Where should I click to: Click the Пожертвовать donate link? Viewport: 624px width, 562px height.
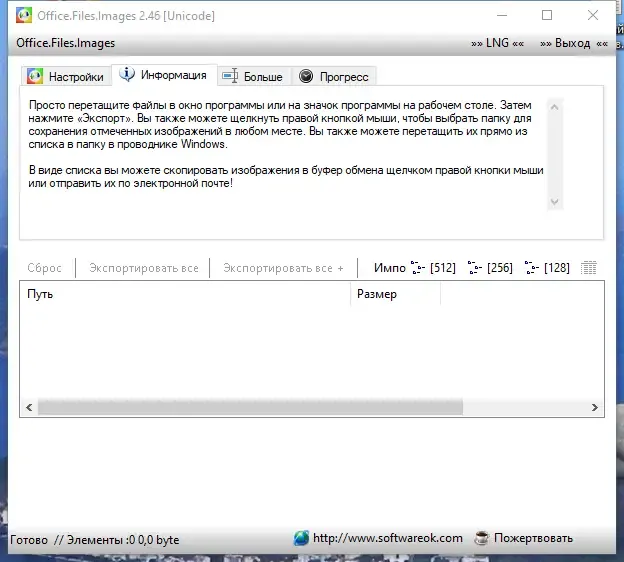click(533, 538)
